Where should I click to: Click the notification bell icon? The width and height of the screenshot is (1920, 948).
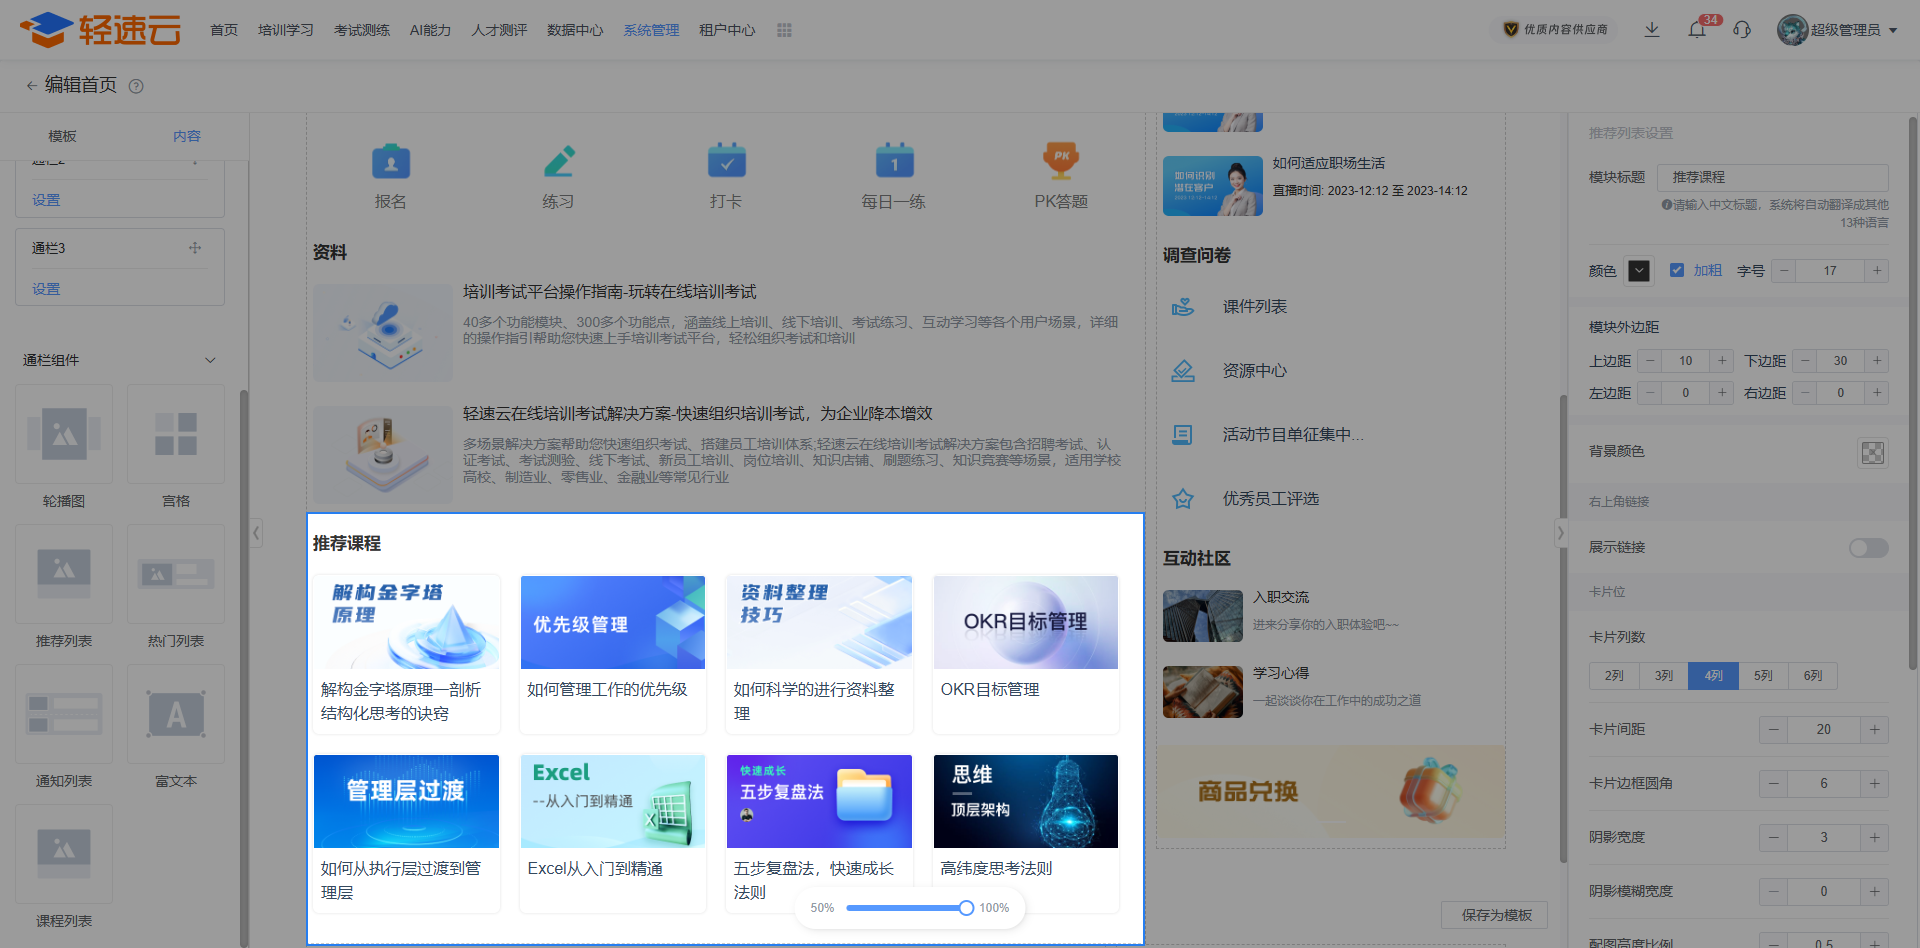(x=1697, y=30)
